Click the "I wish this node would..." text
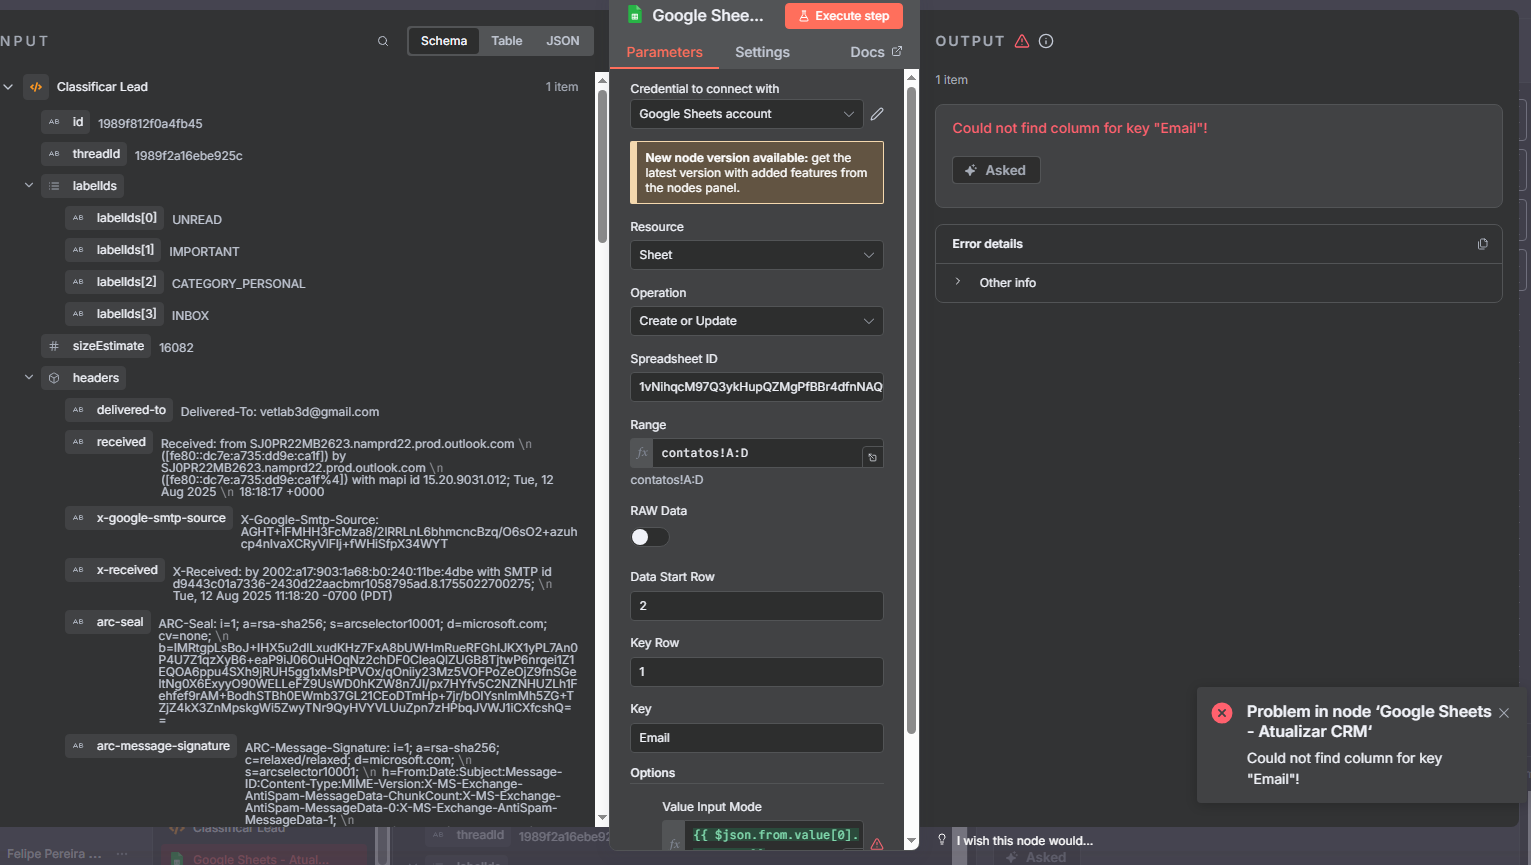Image resolution: width=1531 pixels, height=865 pixels. pos(1024,841)
